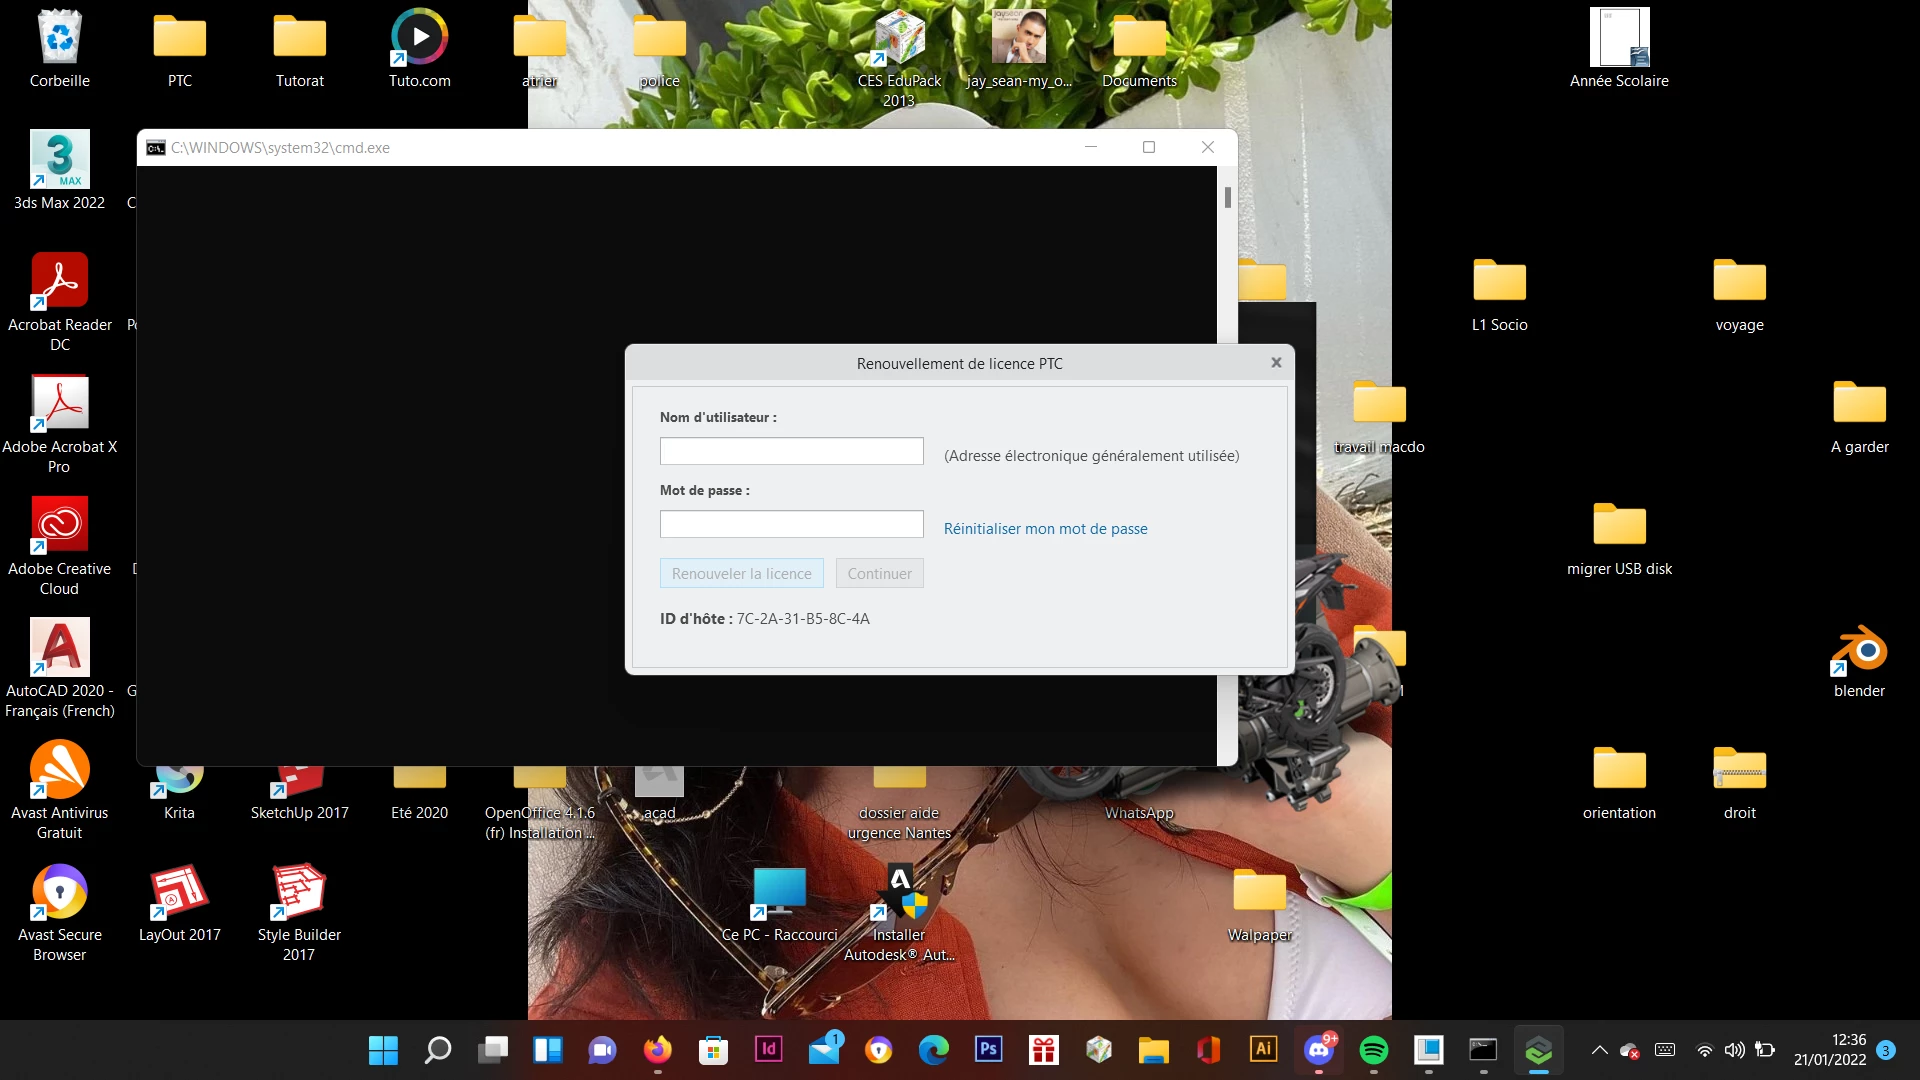Expand the hidden system tray icons chevron
Screen dimensions: 1920x1080
tap(1599, 1050)
